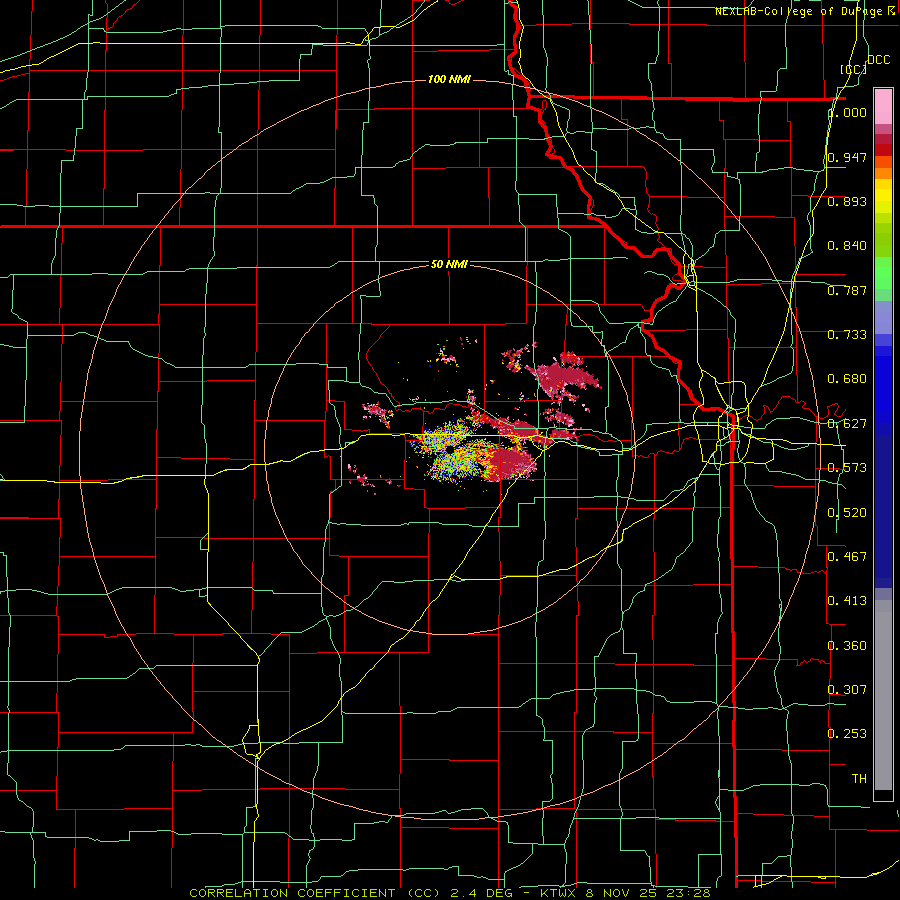Click the "50 NMI" range ring label
This screenshot has height=900, width=900.
[449, 264]
